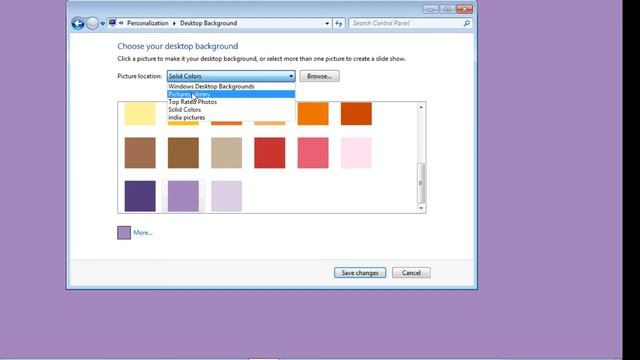This screenshot has height=360, width=640.
Task: Click the search magnifier icon
Action: click(467, 24)
